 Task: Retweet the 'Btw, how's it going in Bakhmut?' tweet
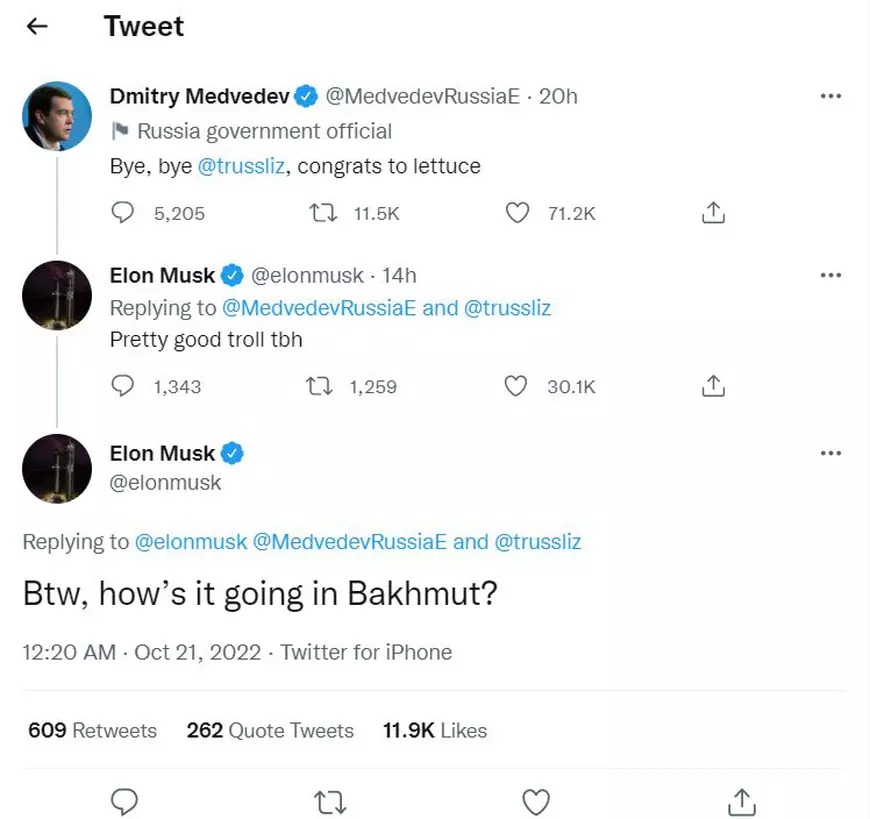click(x=330, y=801)
